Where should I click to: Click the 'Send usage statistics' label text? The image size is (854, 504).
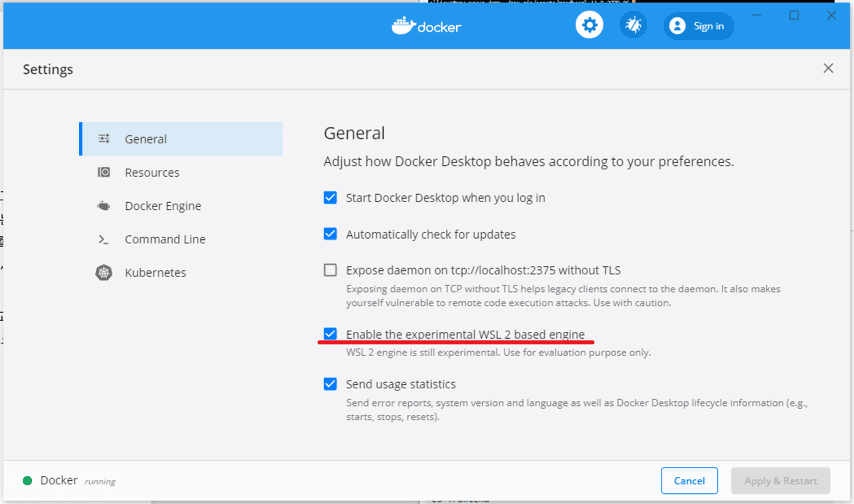coord(401,384)
